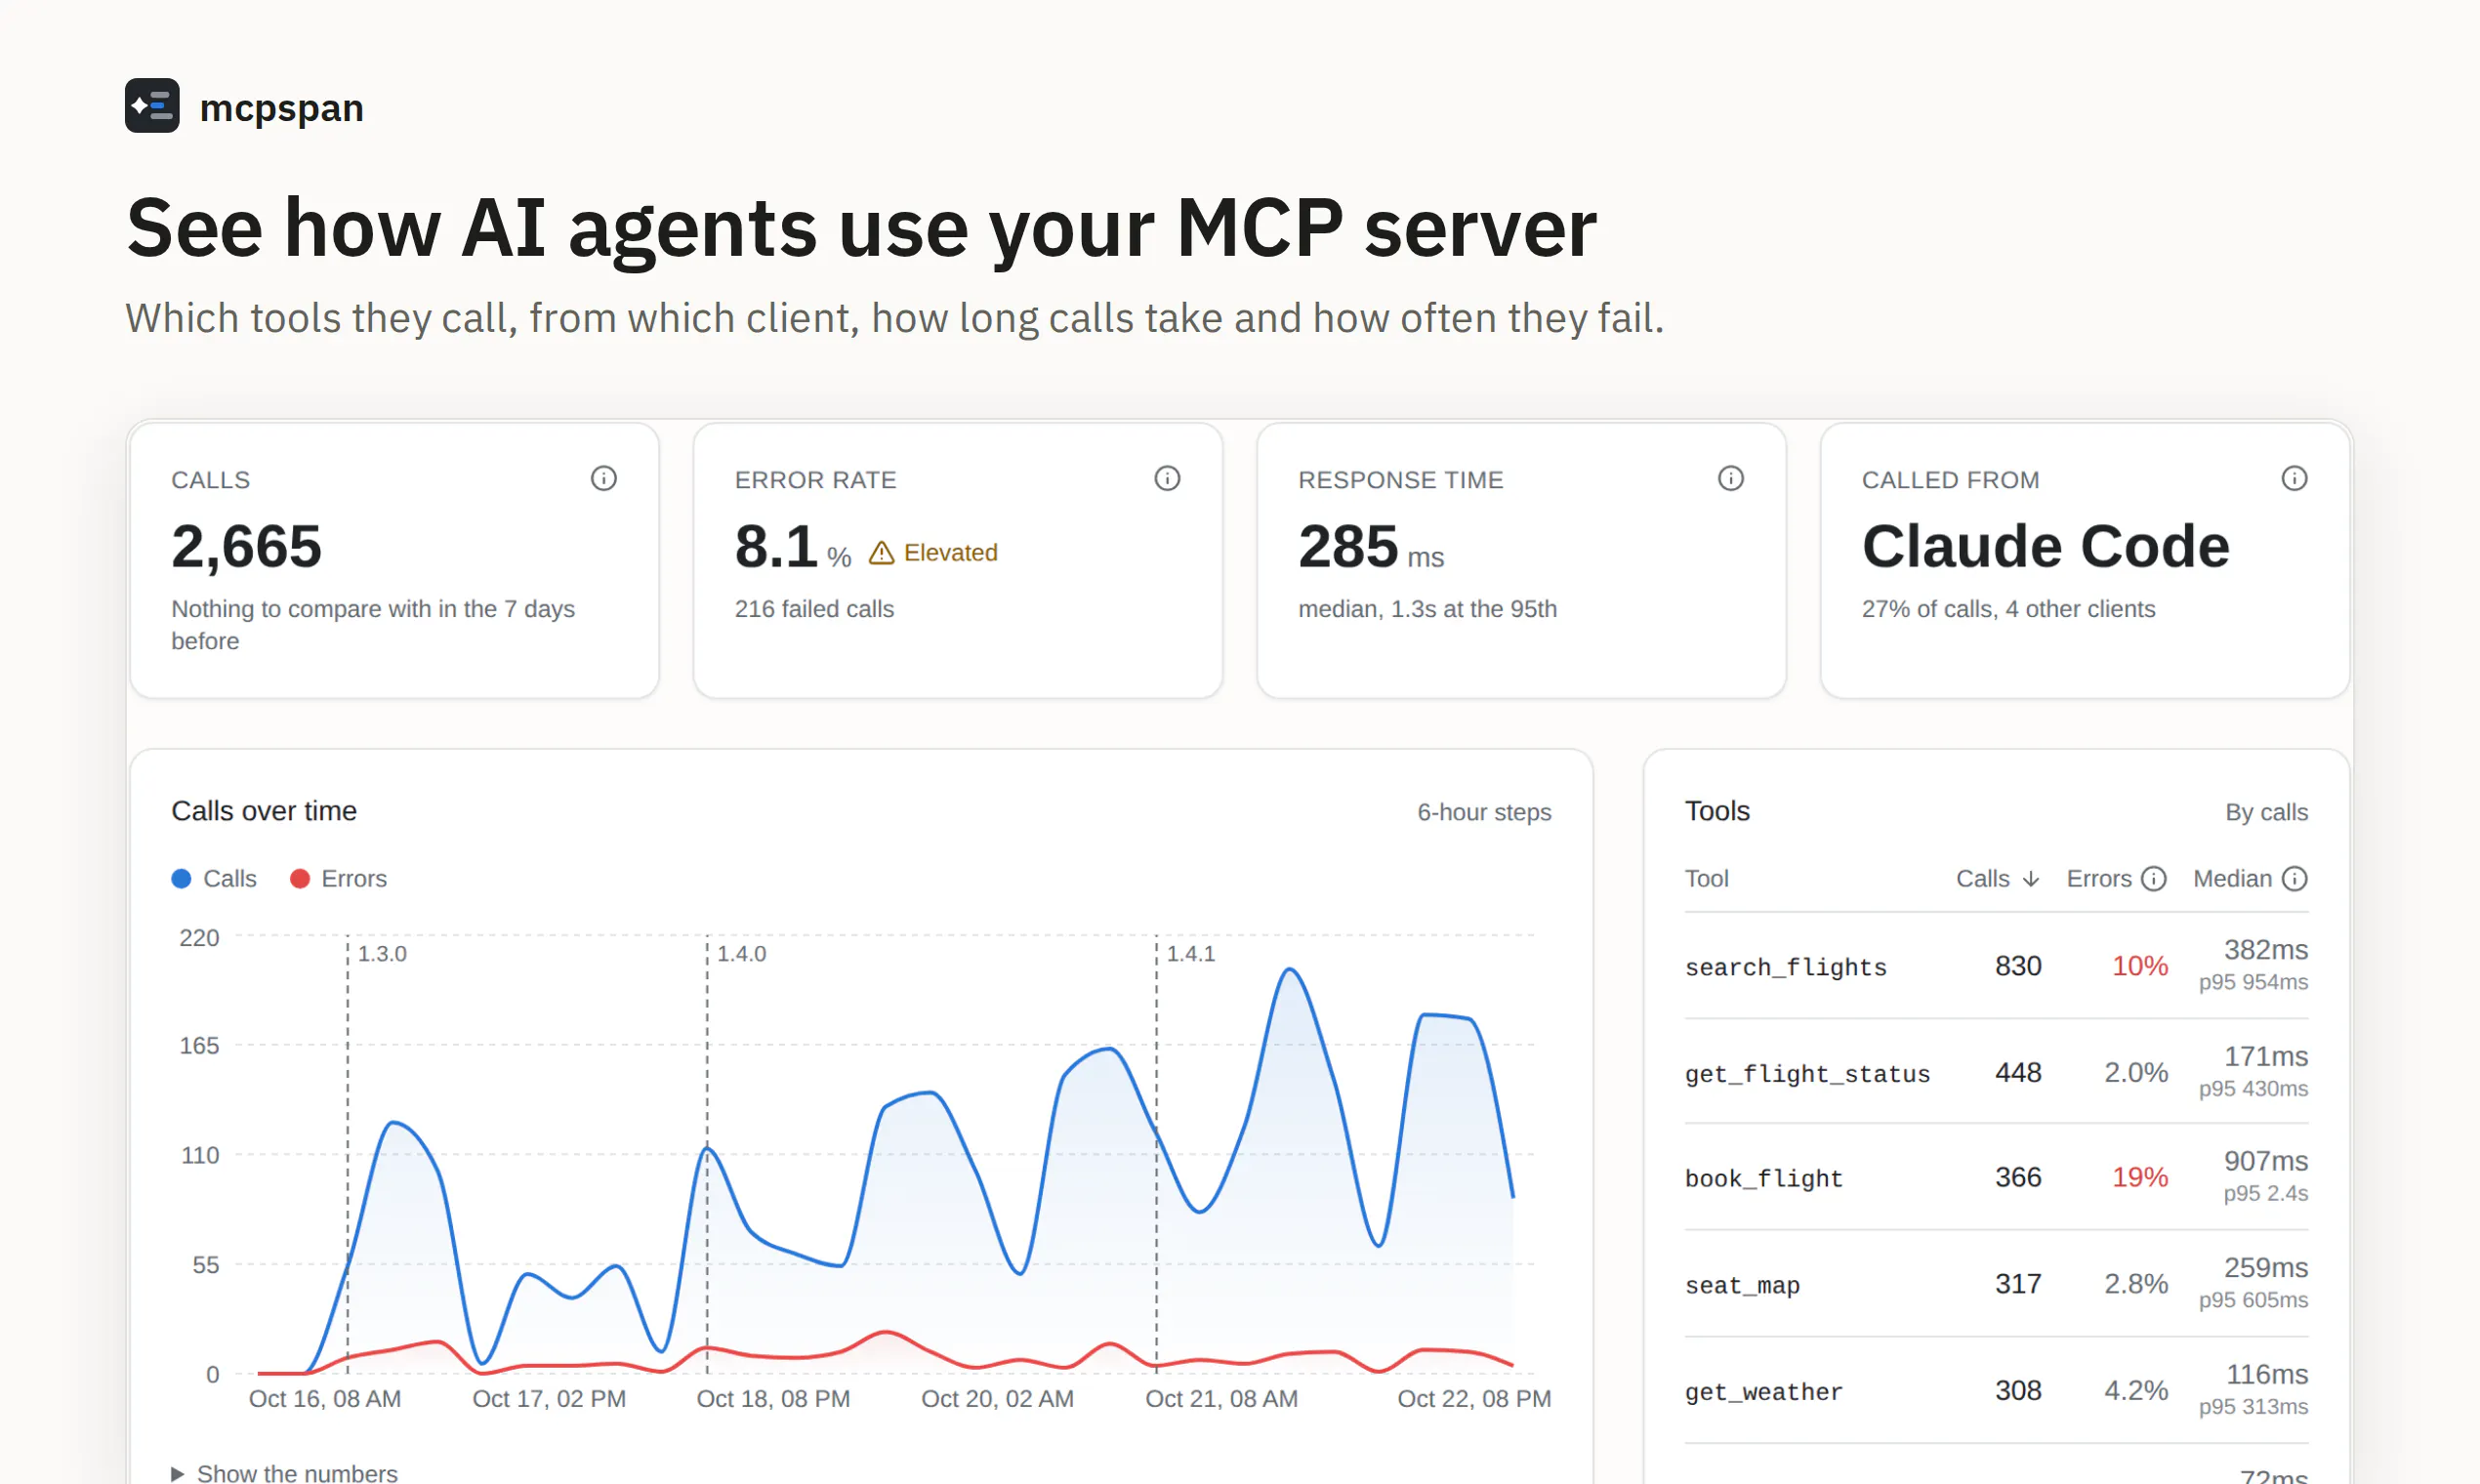Click the 2,665 calls total

(x=246, y=547)
